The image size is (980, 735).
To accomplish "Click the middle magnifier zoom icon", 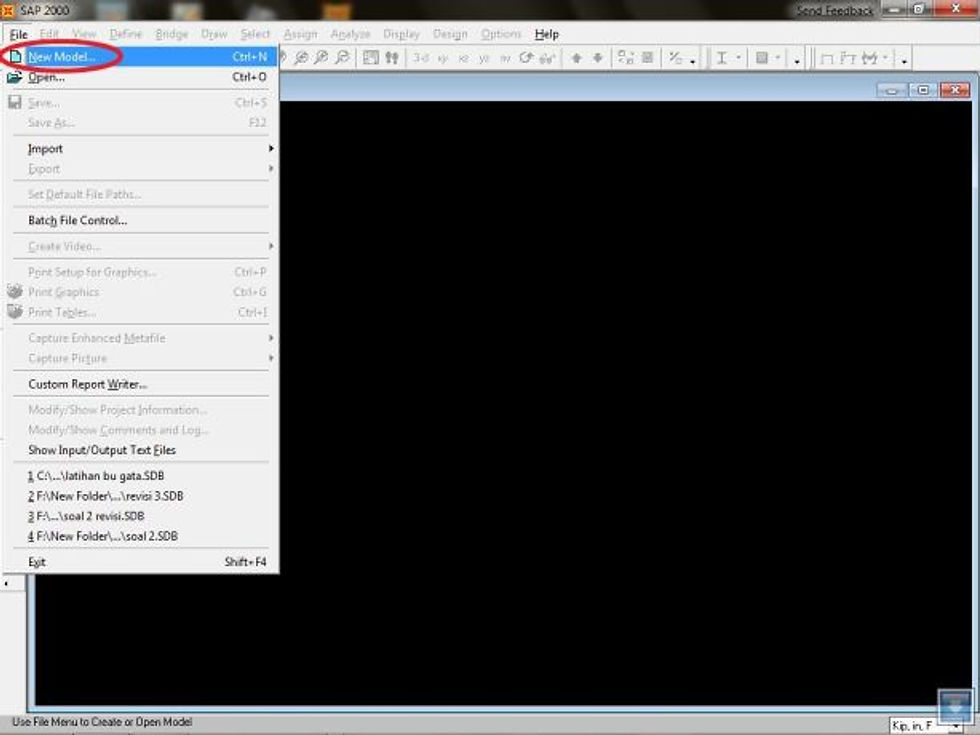I will click(x=321, y=58).
